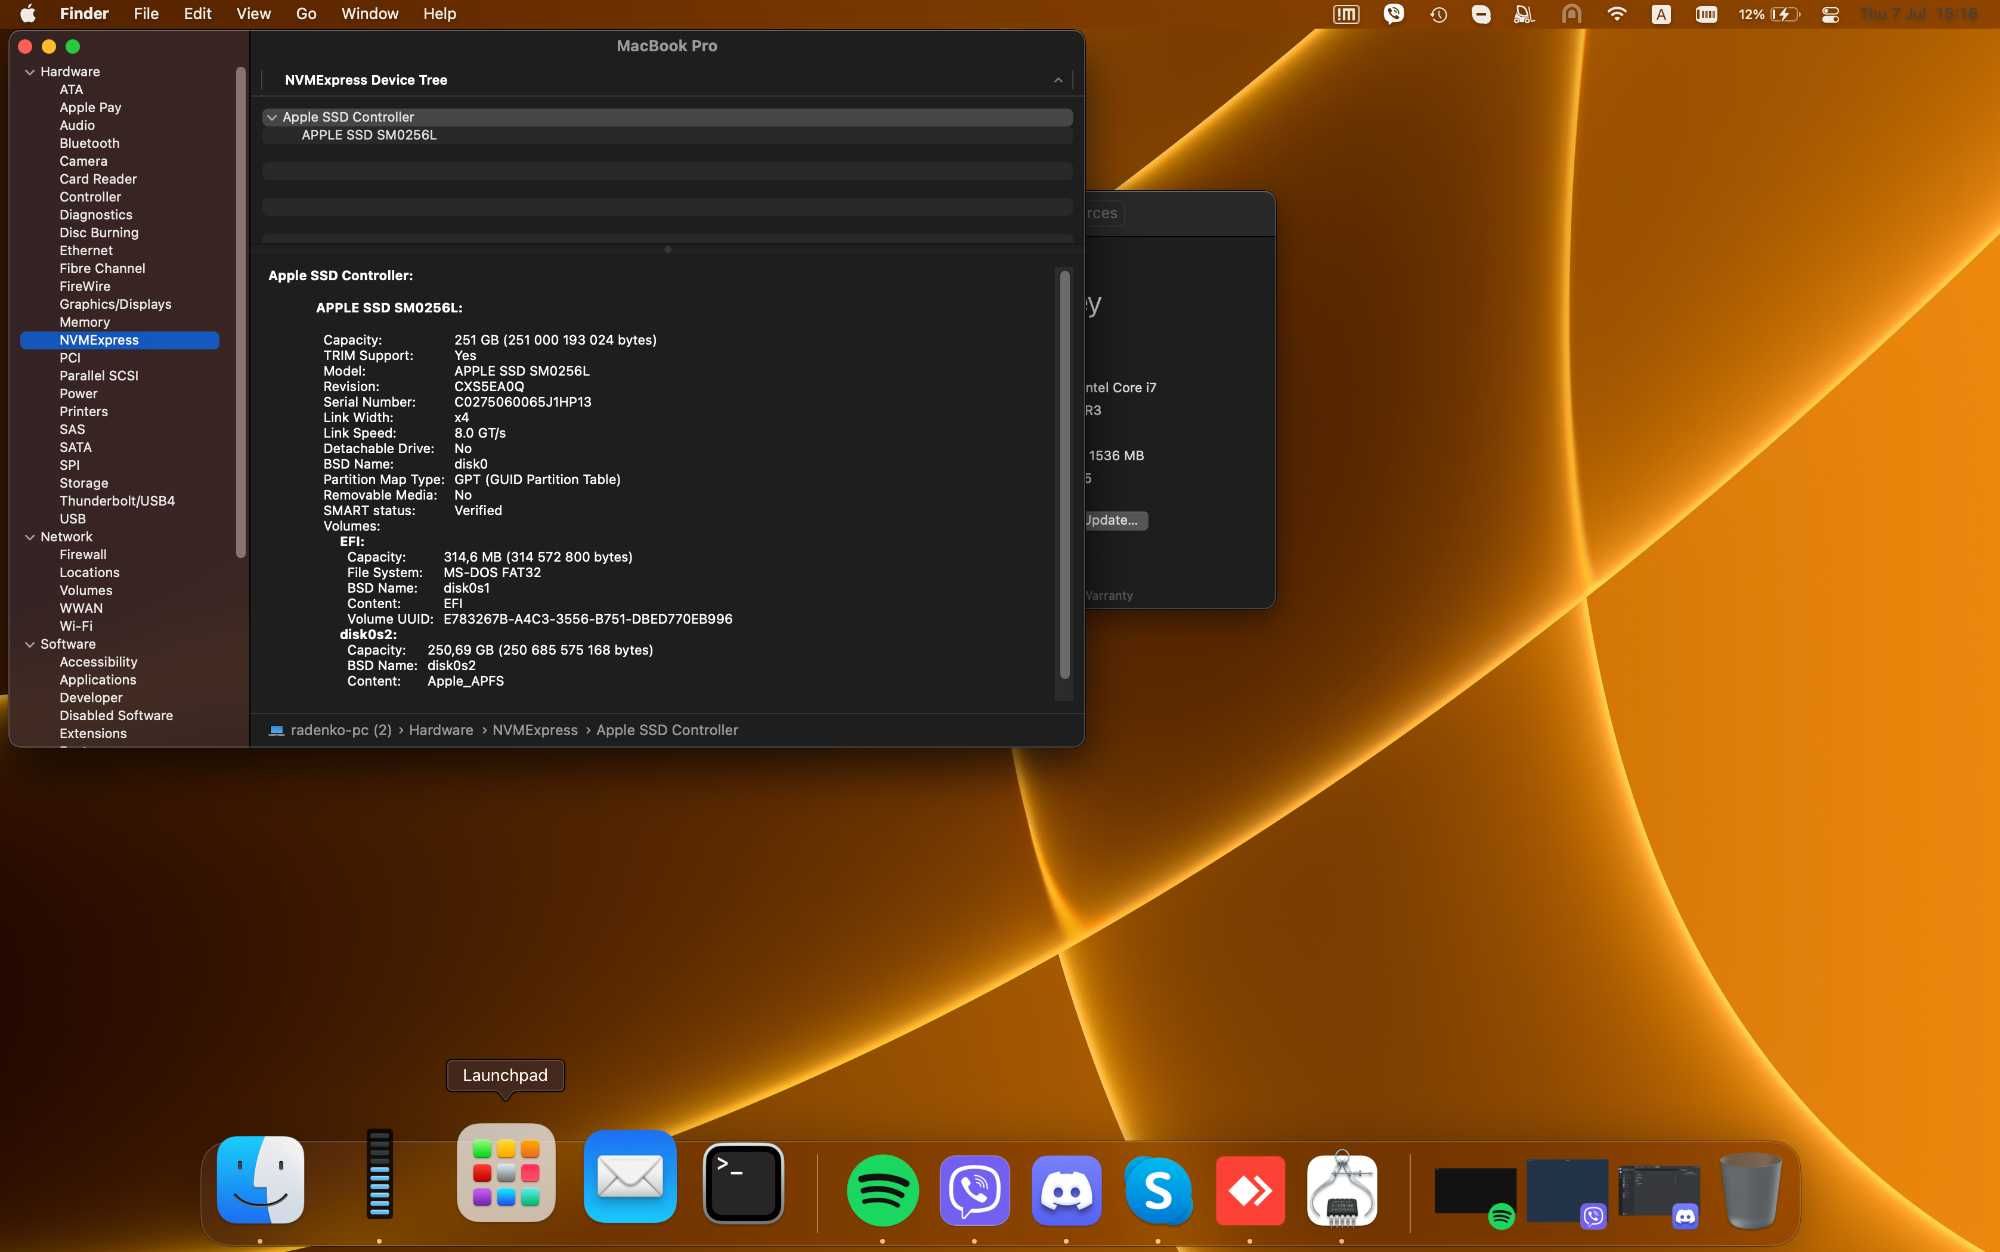Image resolution: width=2000 pixels, height=1252 pixels.
Task: Open the System Information caliper icon in Dock
Action: pyautogui.click(x=1342, y=1189)
